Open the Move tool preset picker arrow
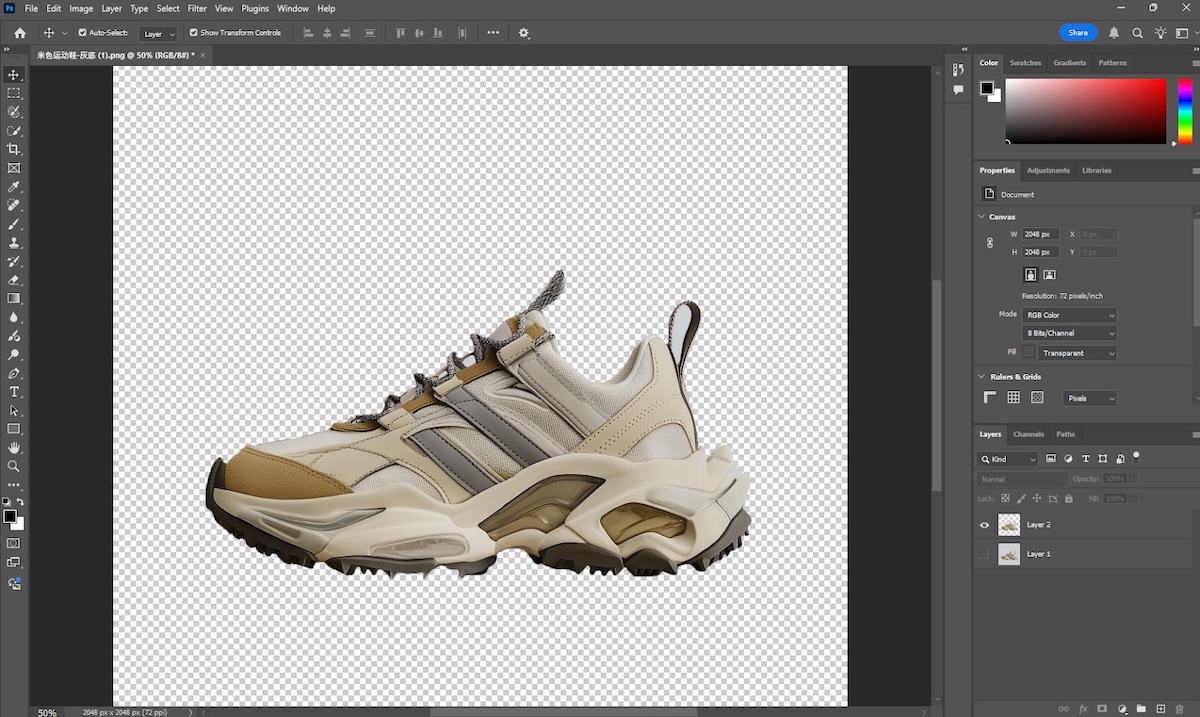The image size is (1200, 717). [65, 33]
